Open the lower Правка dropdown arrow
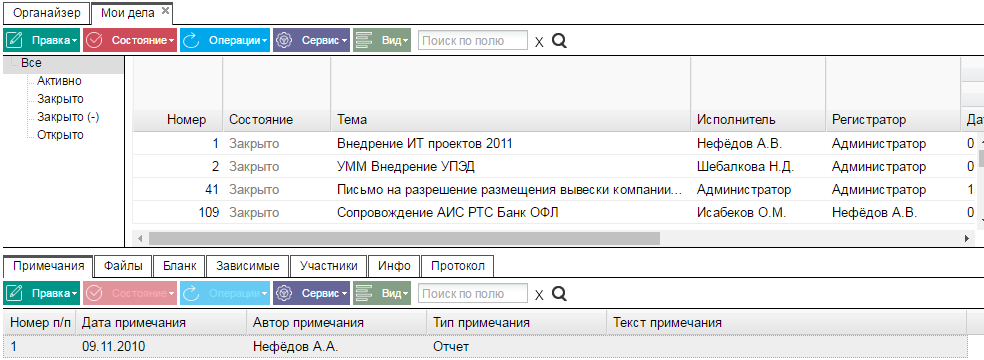The image size is (984, 360). pos(75,294)
